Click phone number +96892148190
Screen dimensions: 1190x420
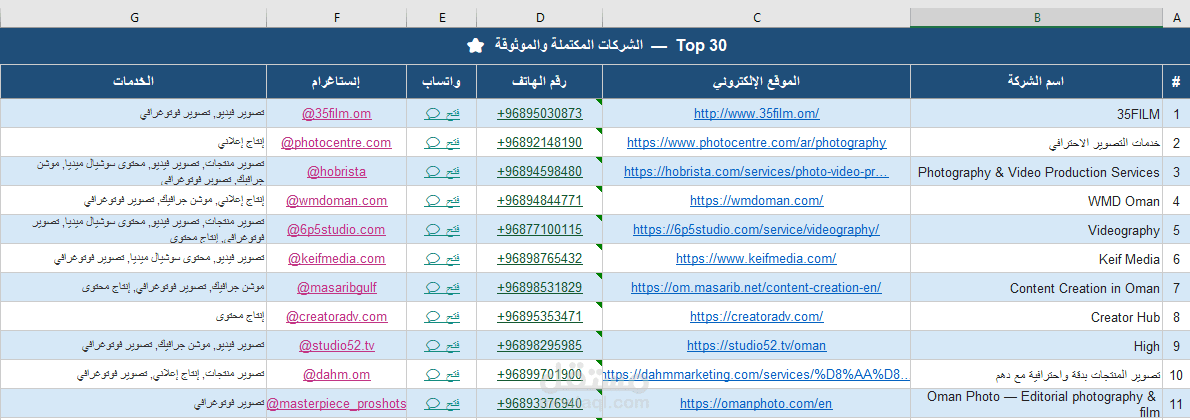click(540, 143)
